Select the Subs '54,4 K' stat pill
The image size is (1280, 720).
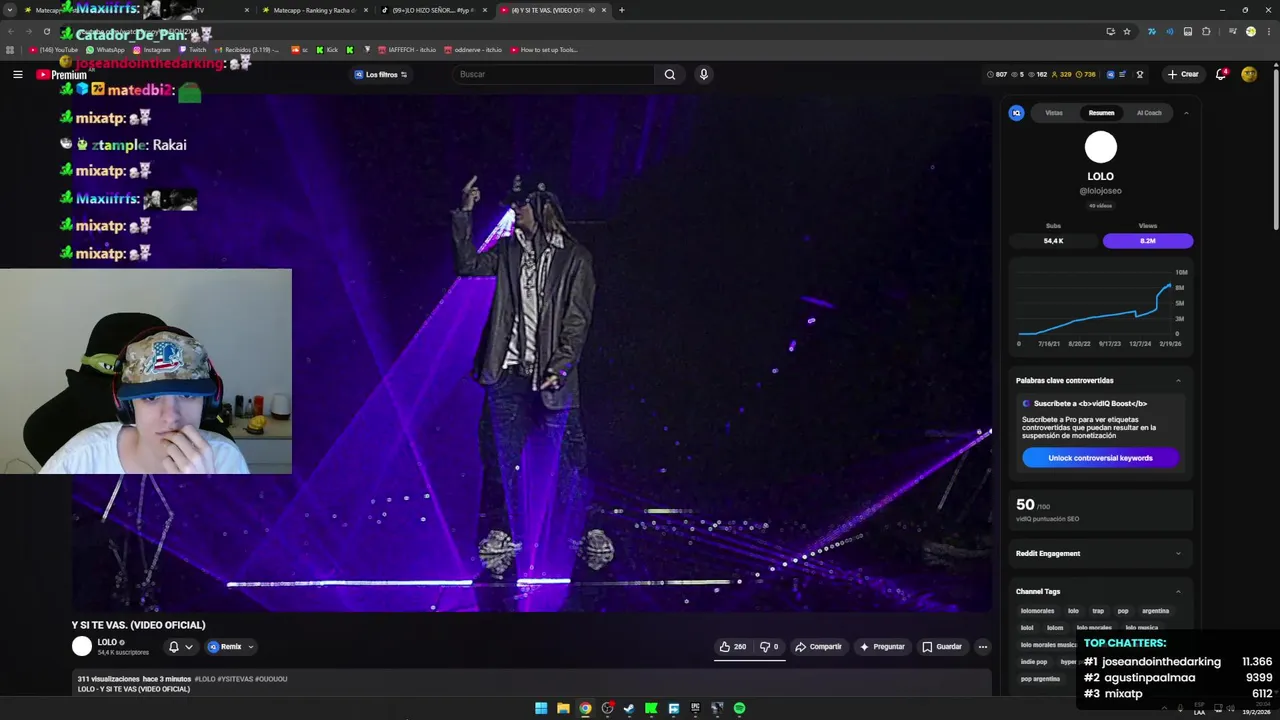point(1053,241)
